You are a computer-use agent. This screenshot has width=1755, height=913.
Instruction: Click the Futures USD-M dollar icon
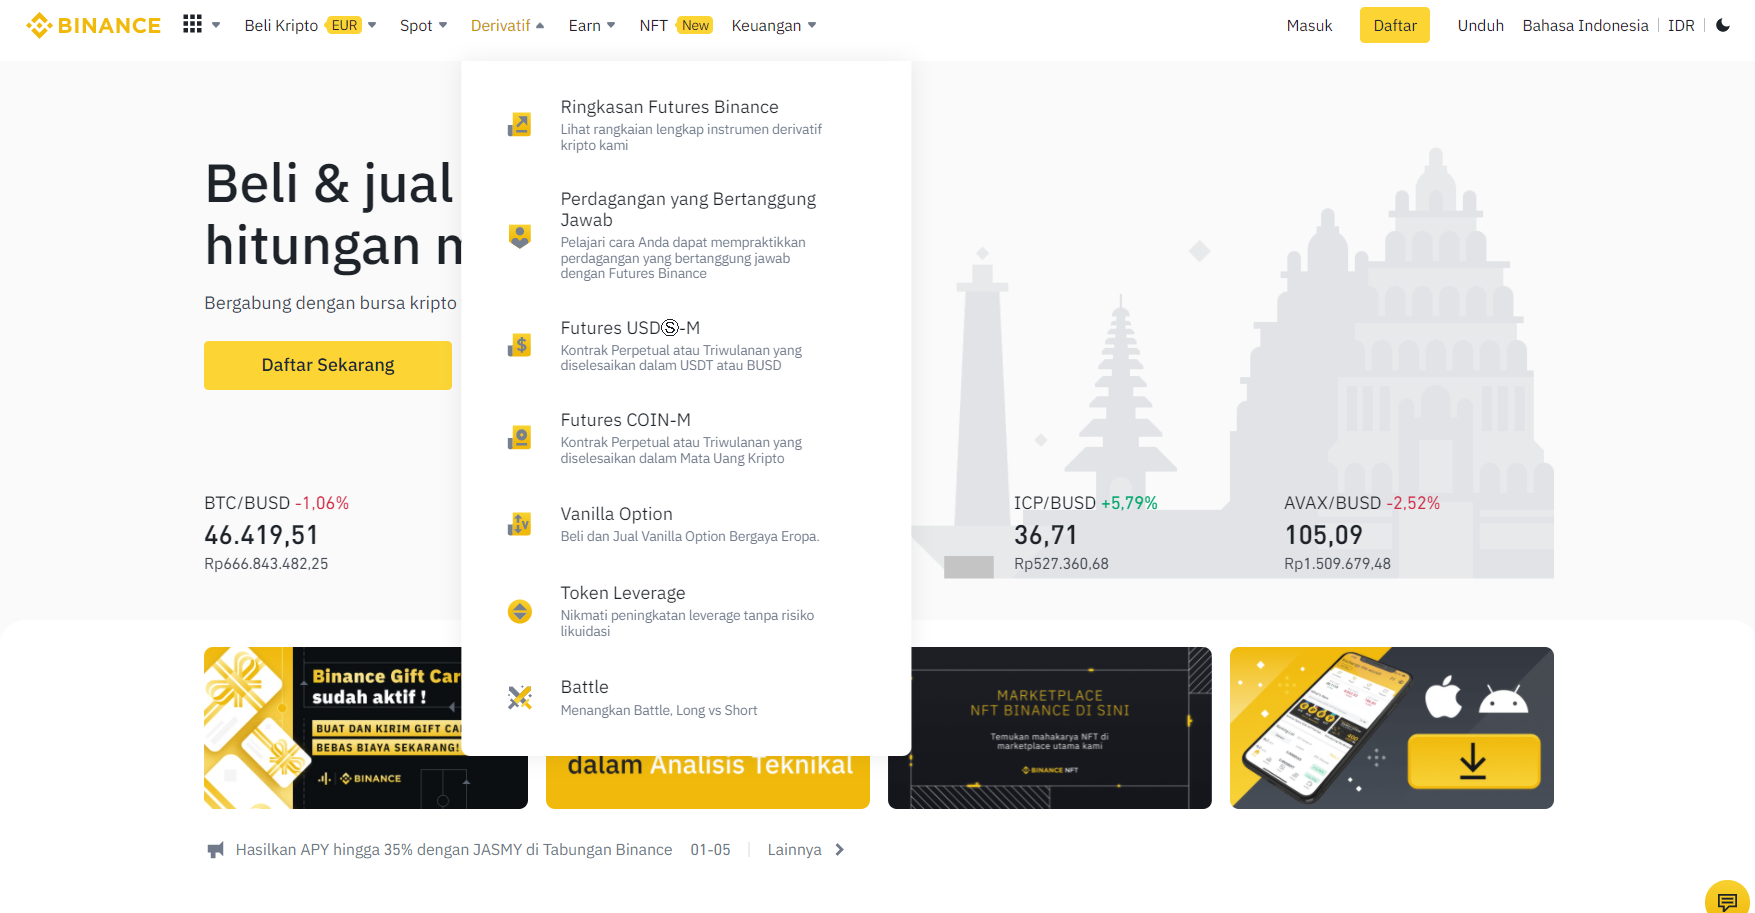[520, 346]
